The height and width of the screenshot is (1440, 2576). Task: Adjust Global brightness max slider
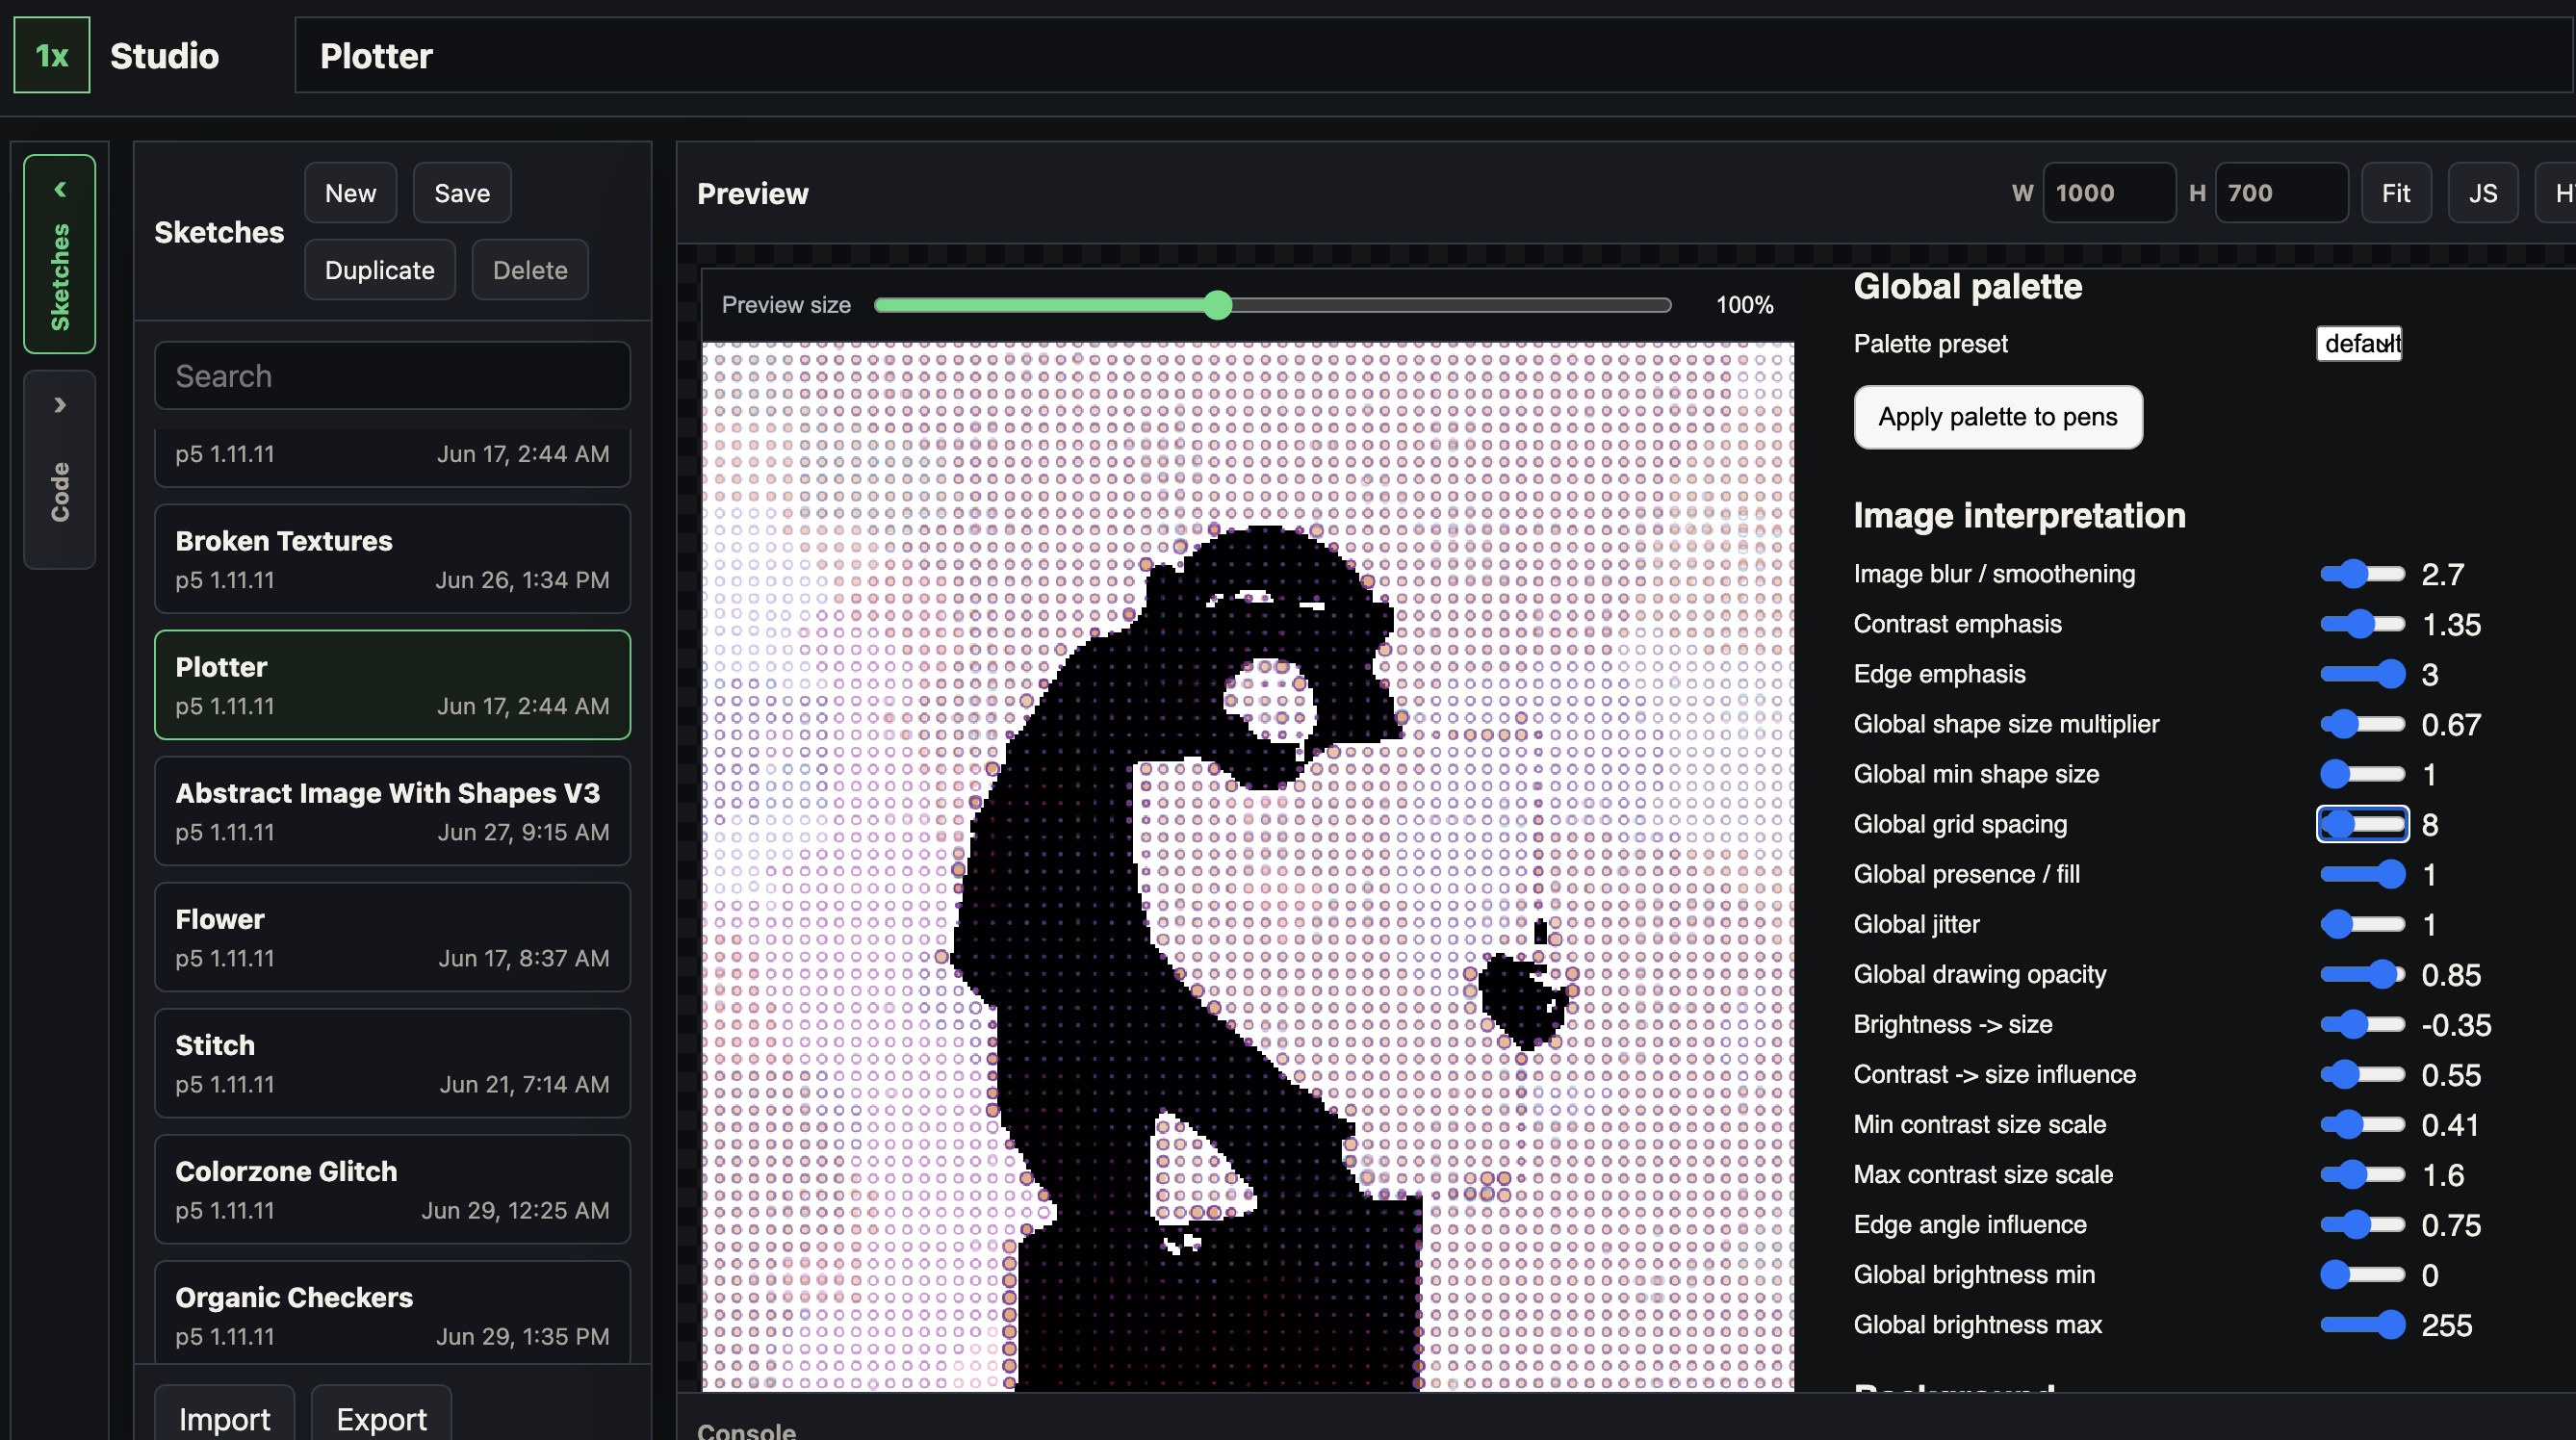2362,1324
